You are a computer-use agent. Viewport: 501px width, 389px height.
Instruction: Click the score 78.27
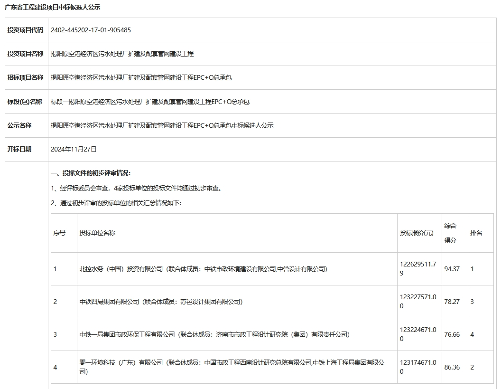coord(452,301)
